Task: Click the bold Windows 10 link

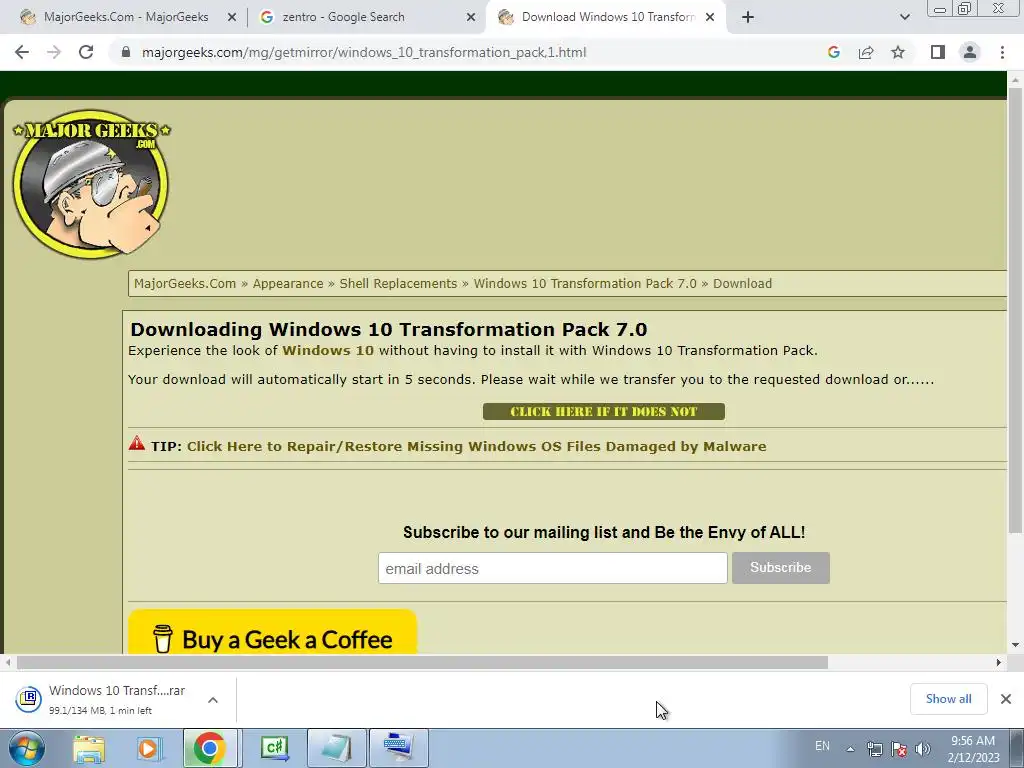Action: (328, 351)
